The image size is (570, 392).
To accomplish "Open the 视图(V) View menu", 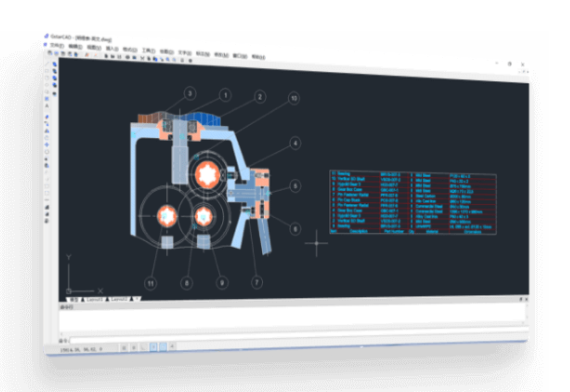I will [94, 47].
